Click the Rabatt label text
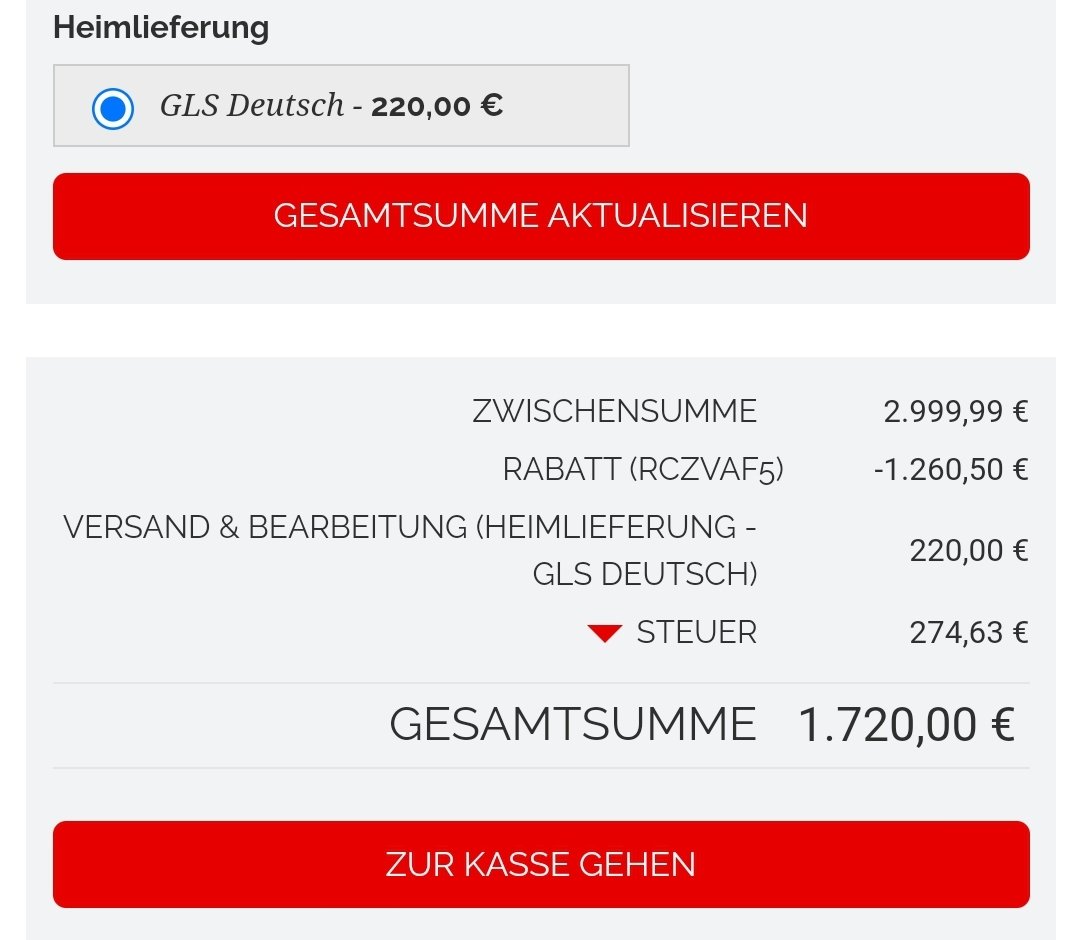 (561, 469)
